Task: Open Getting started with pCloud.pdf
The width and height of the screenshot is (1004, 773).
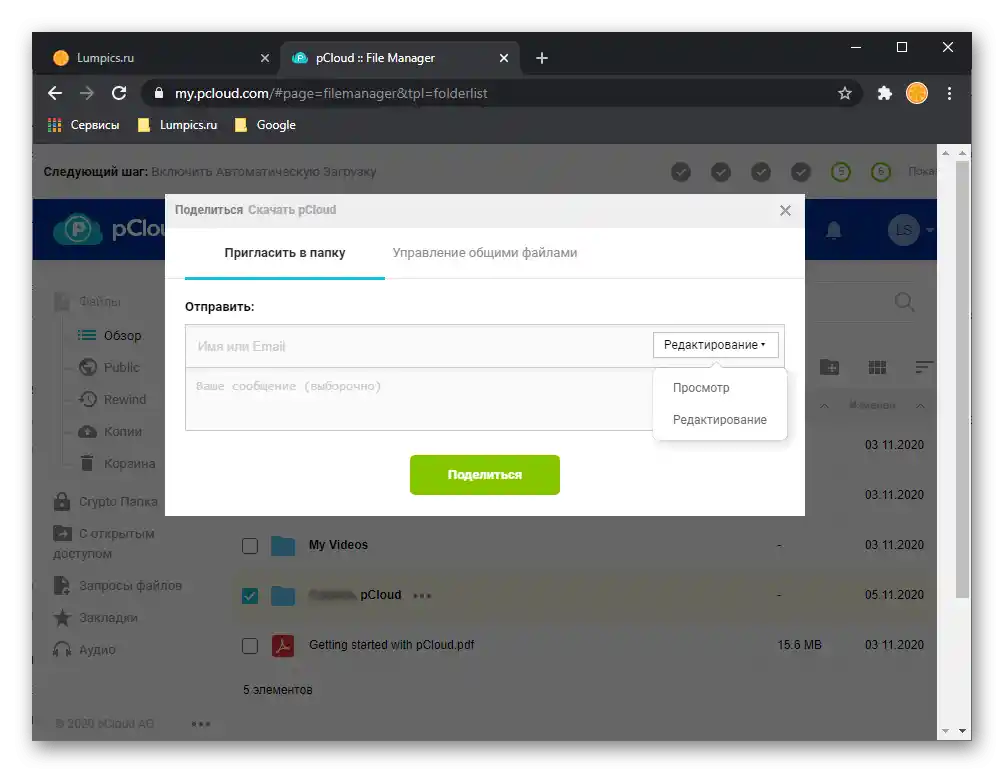Action: tap(391, 645)
